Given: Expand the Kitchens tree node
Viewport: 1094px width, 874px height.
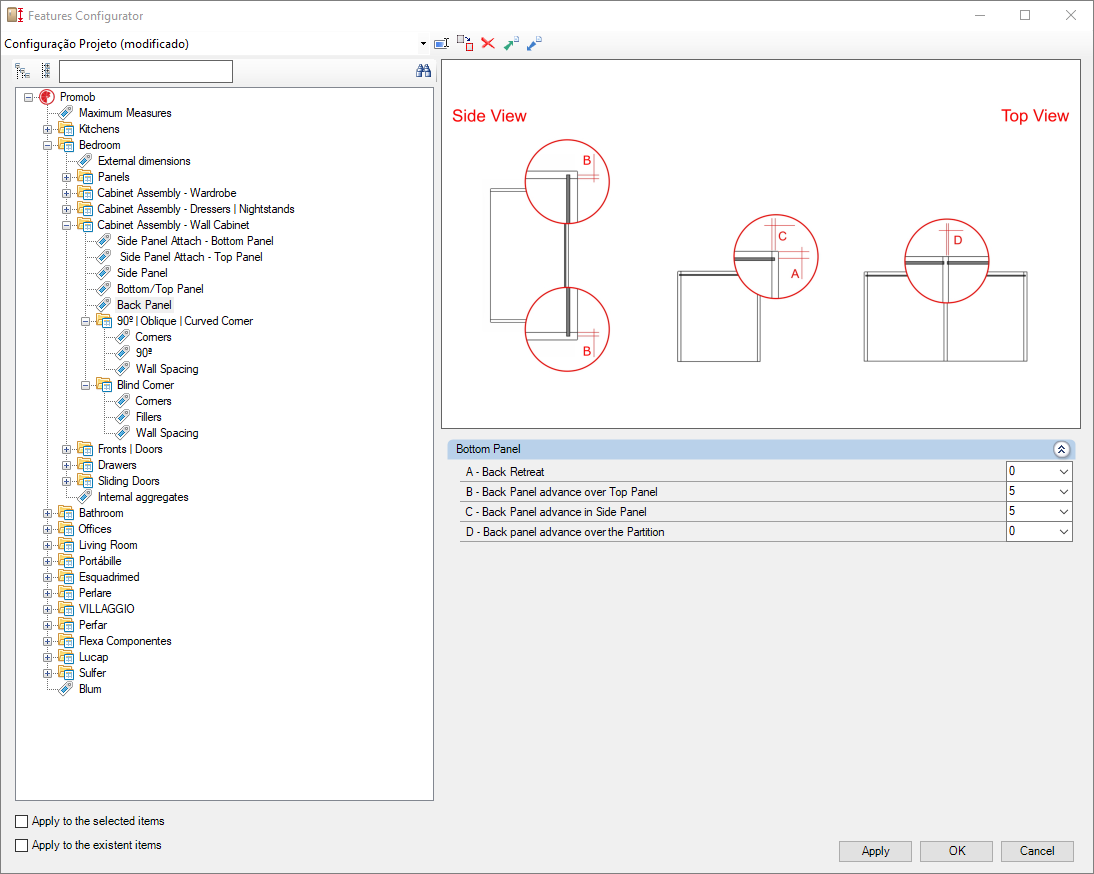Looking at the screenshot, I should (47, 129).
